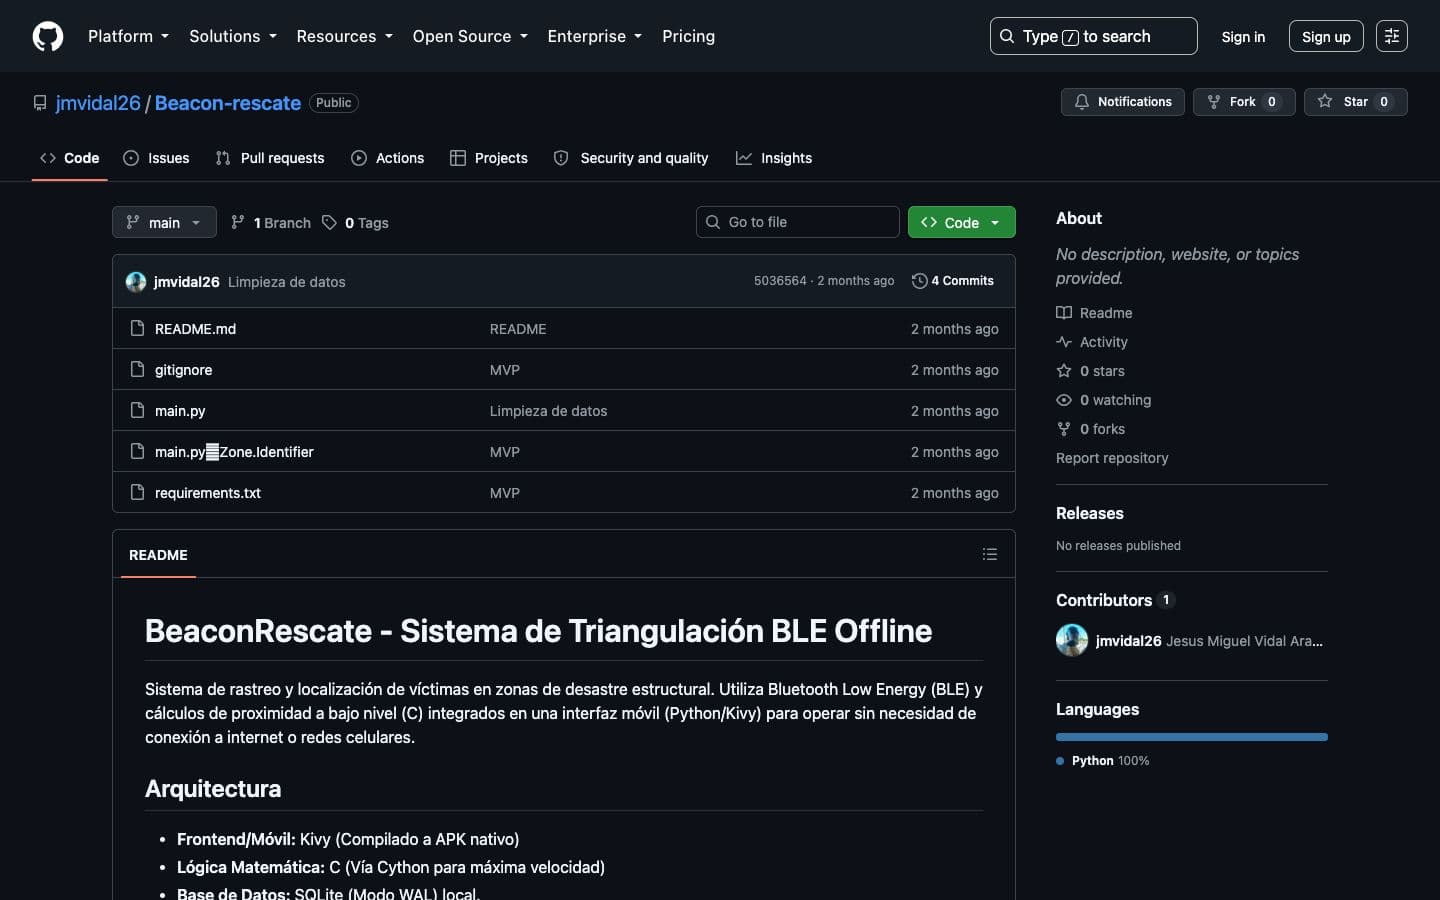Click the Arquitectura section heading

click(x=213, y=789)
